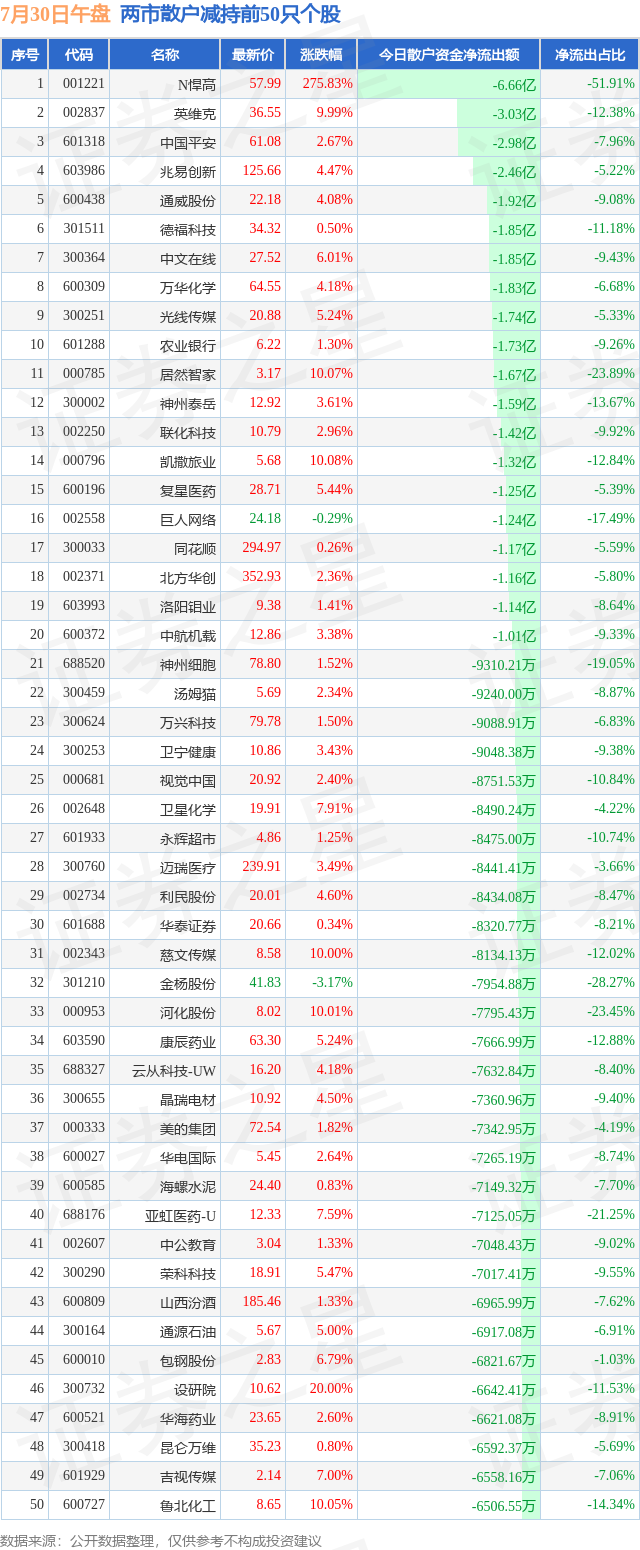Select stock name 云从科技-UW
Screen dimensions: 640x1550
(x=175, y=1070)
